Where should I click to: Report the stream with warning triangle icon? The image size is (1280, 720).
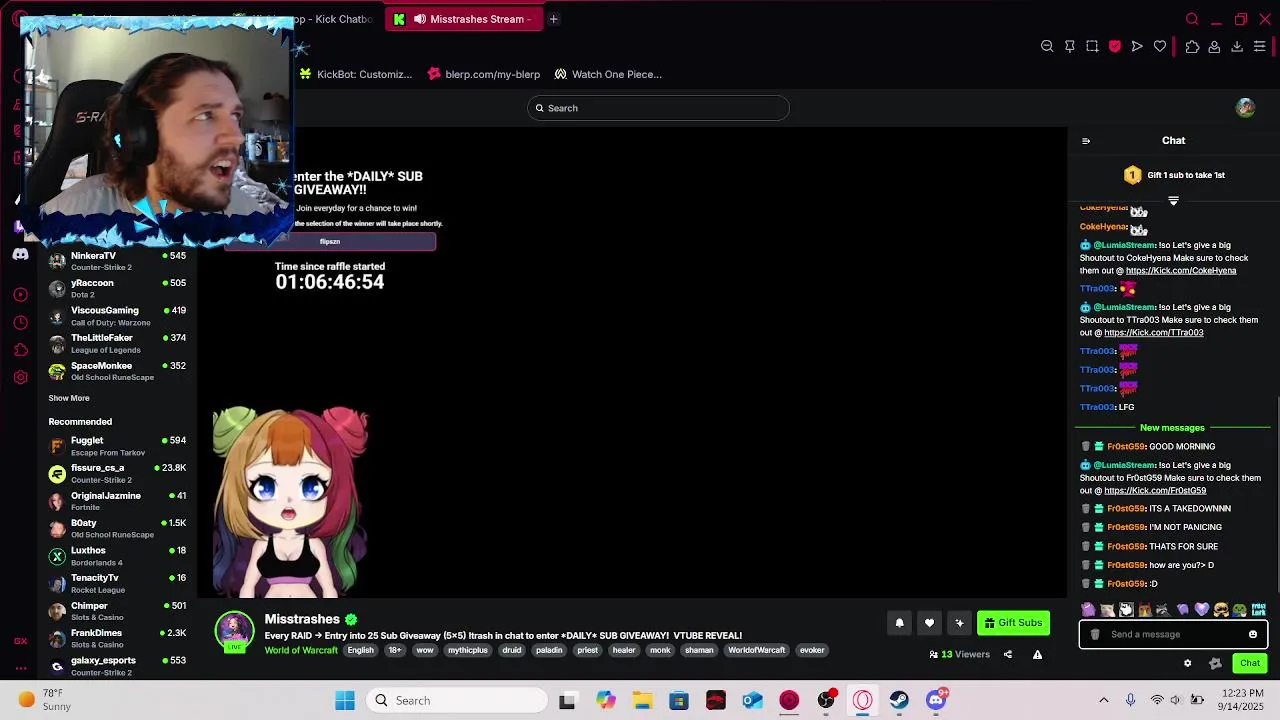click(1037, 655)
